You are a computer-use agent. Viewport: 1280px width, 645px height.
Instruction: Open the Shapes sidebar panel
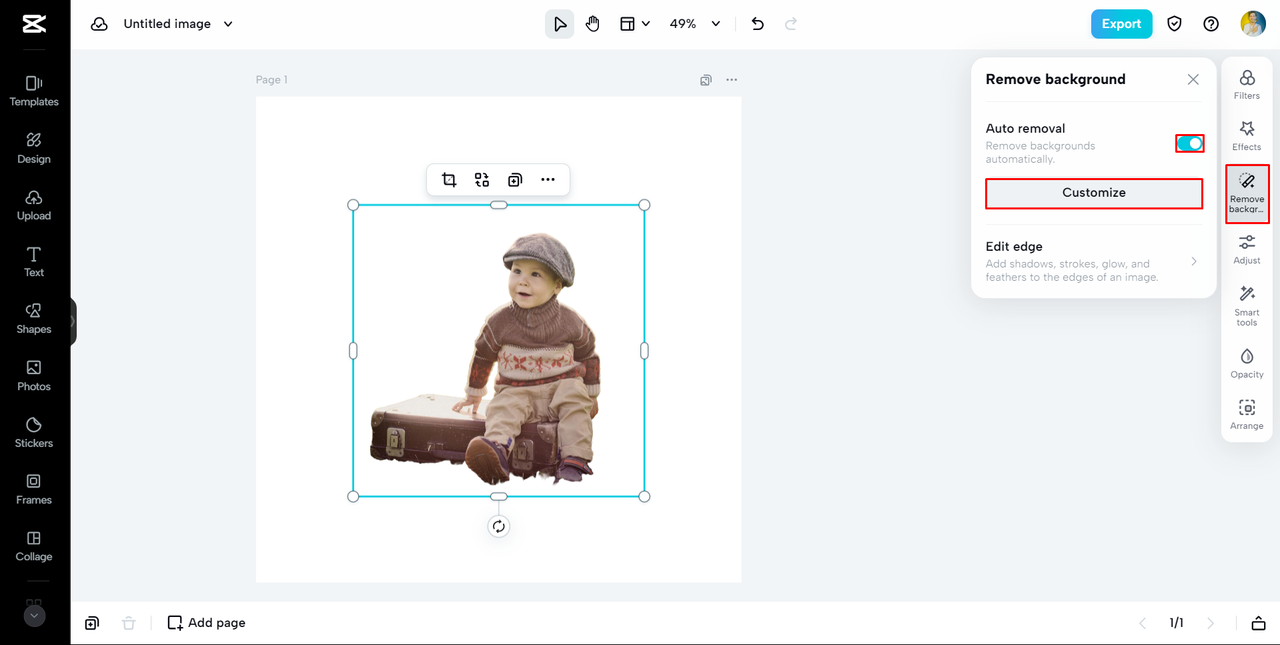tap(34, 319)
